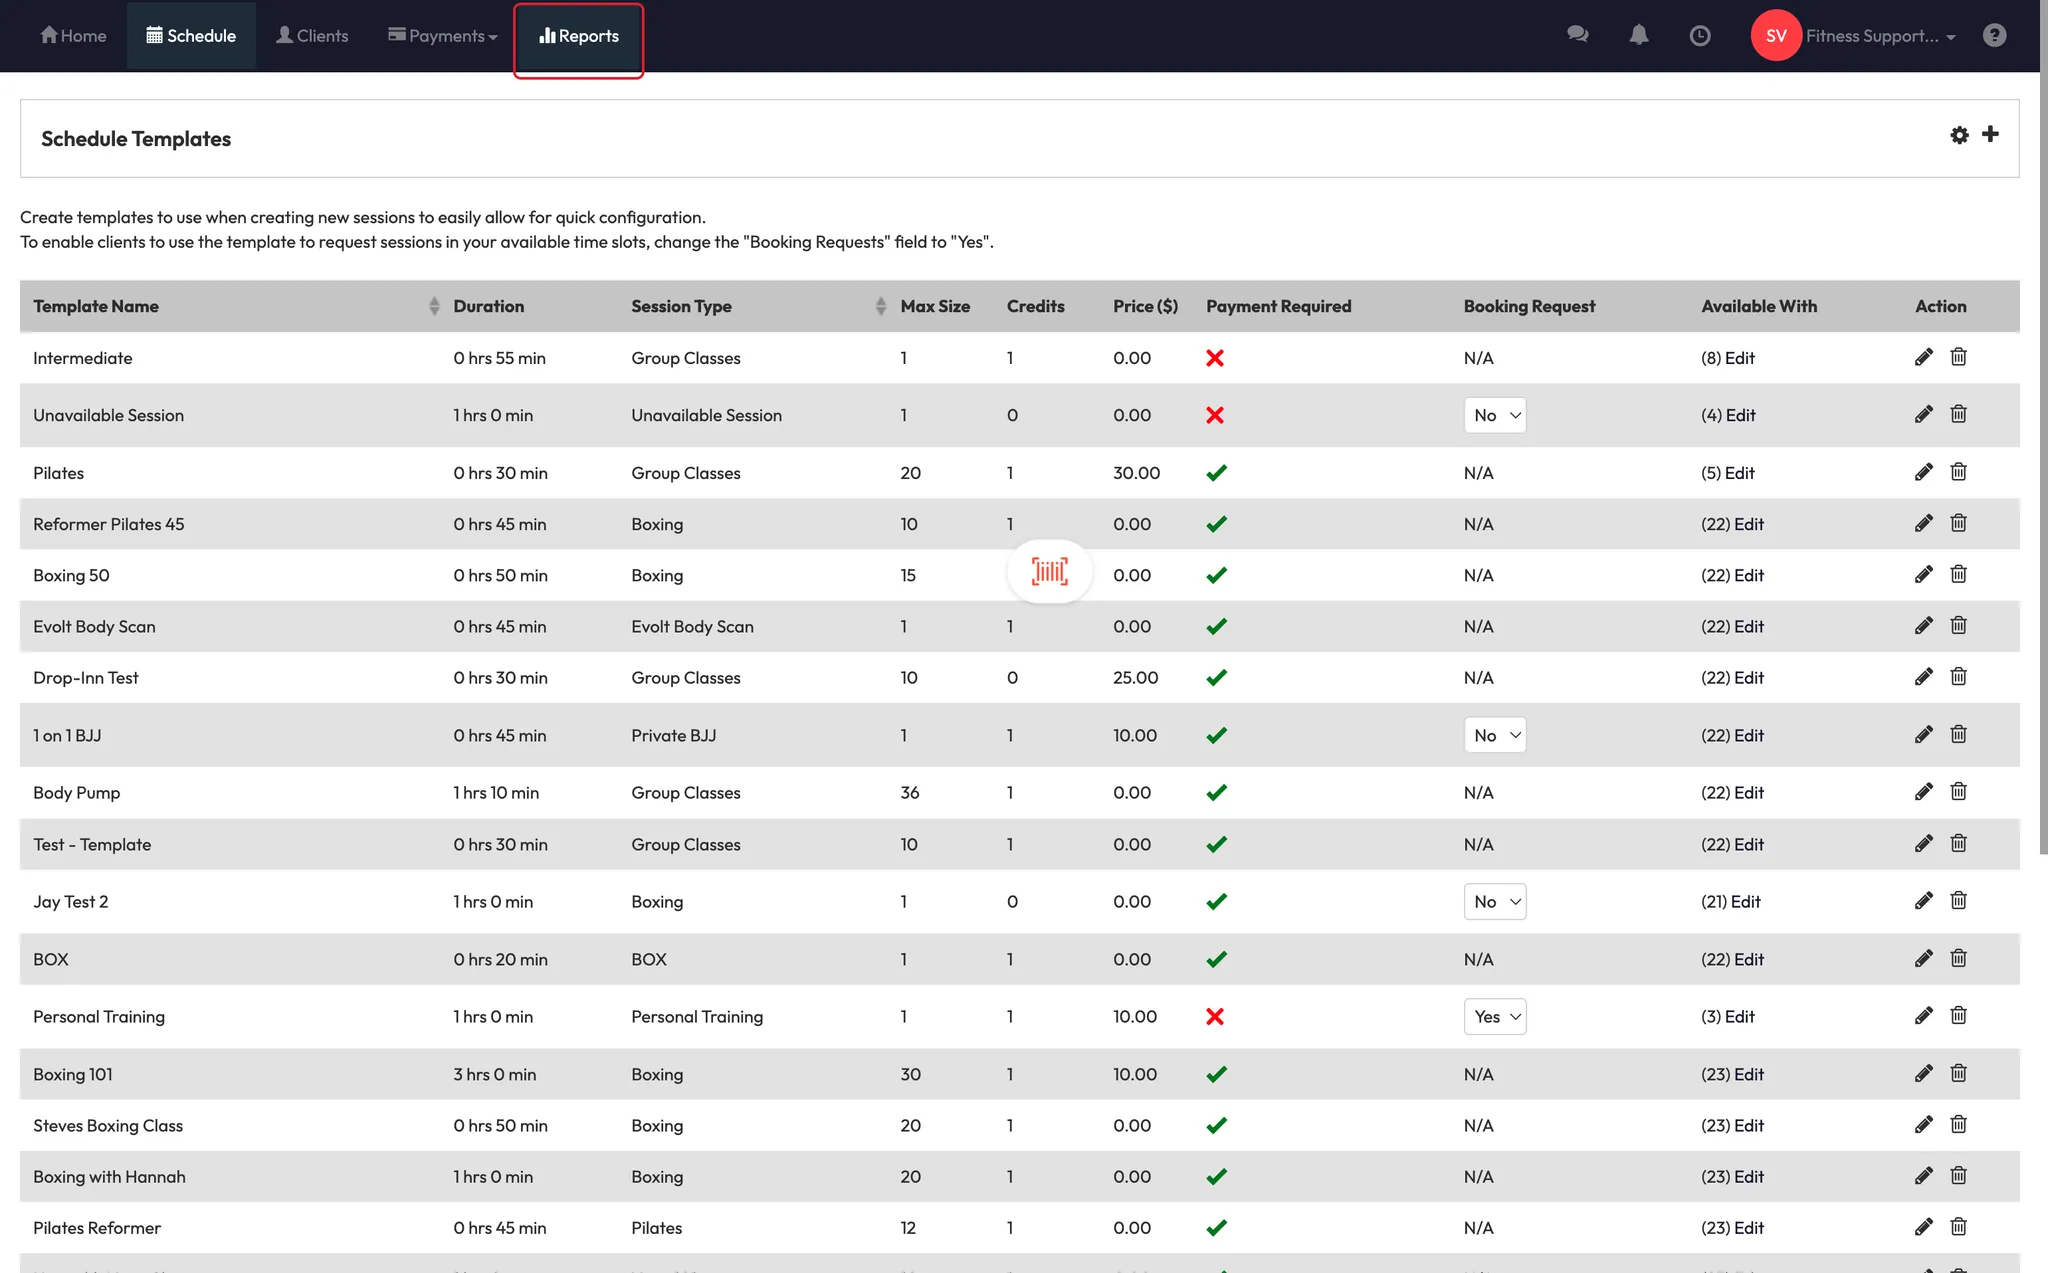2048x1273 pixels.
Task: Open the help question mark icon
Action: [x=1994, y=36]
